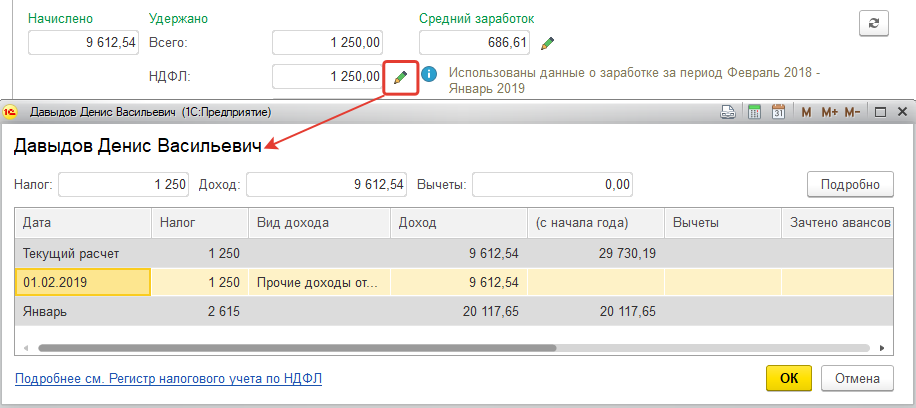Click the Вычеты input field
916x408 pixels.
pyautogui.click(x=552, y=184)
